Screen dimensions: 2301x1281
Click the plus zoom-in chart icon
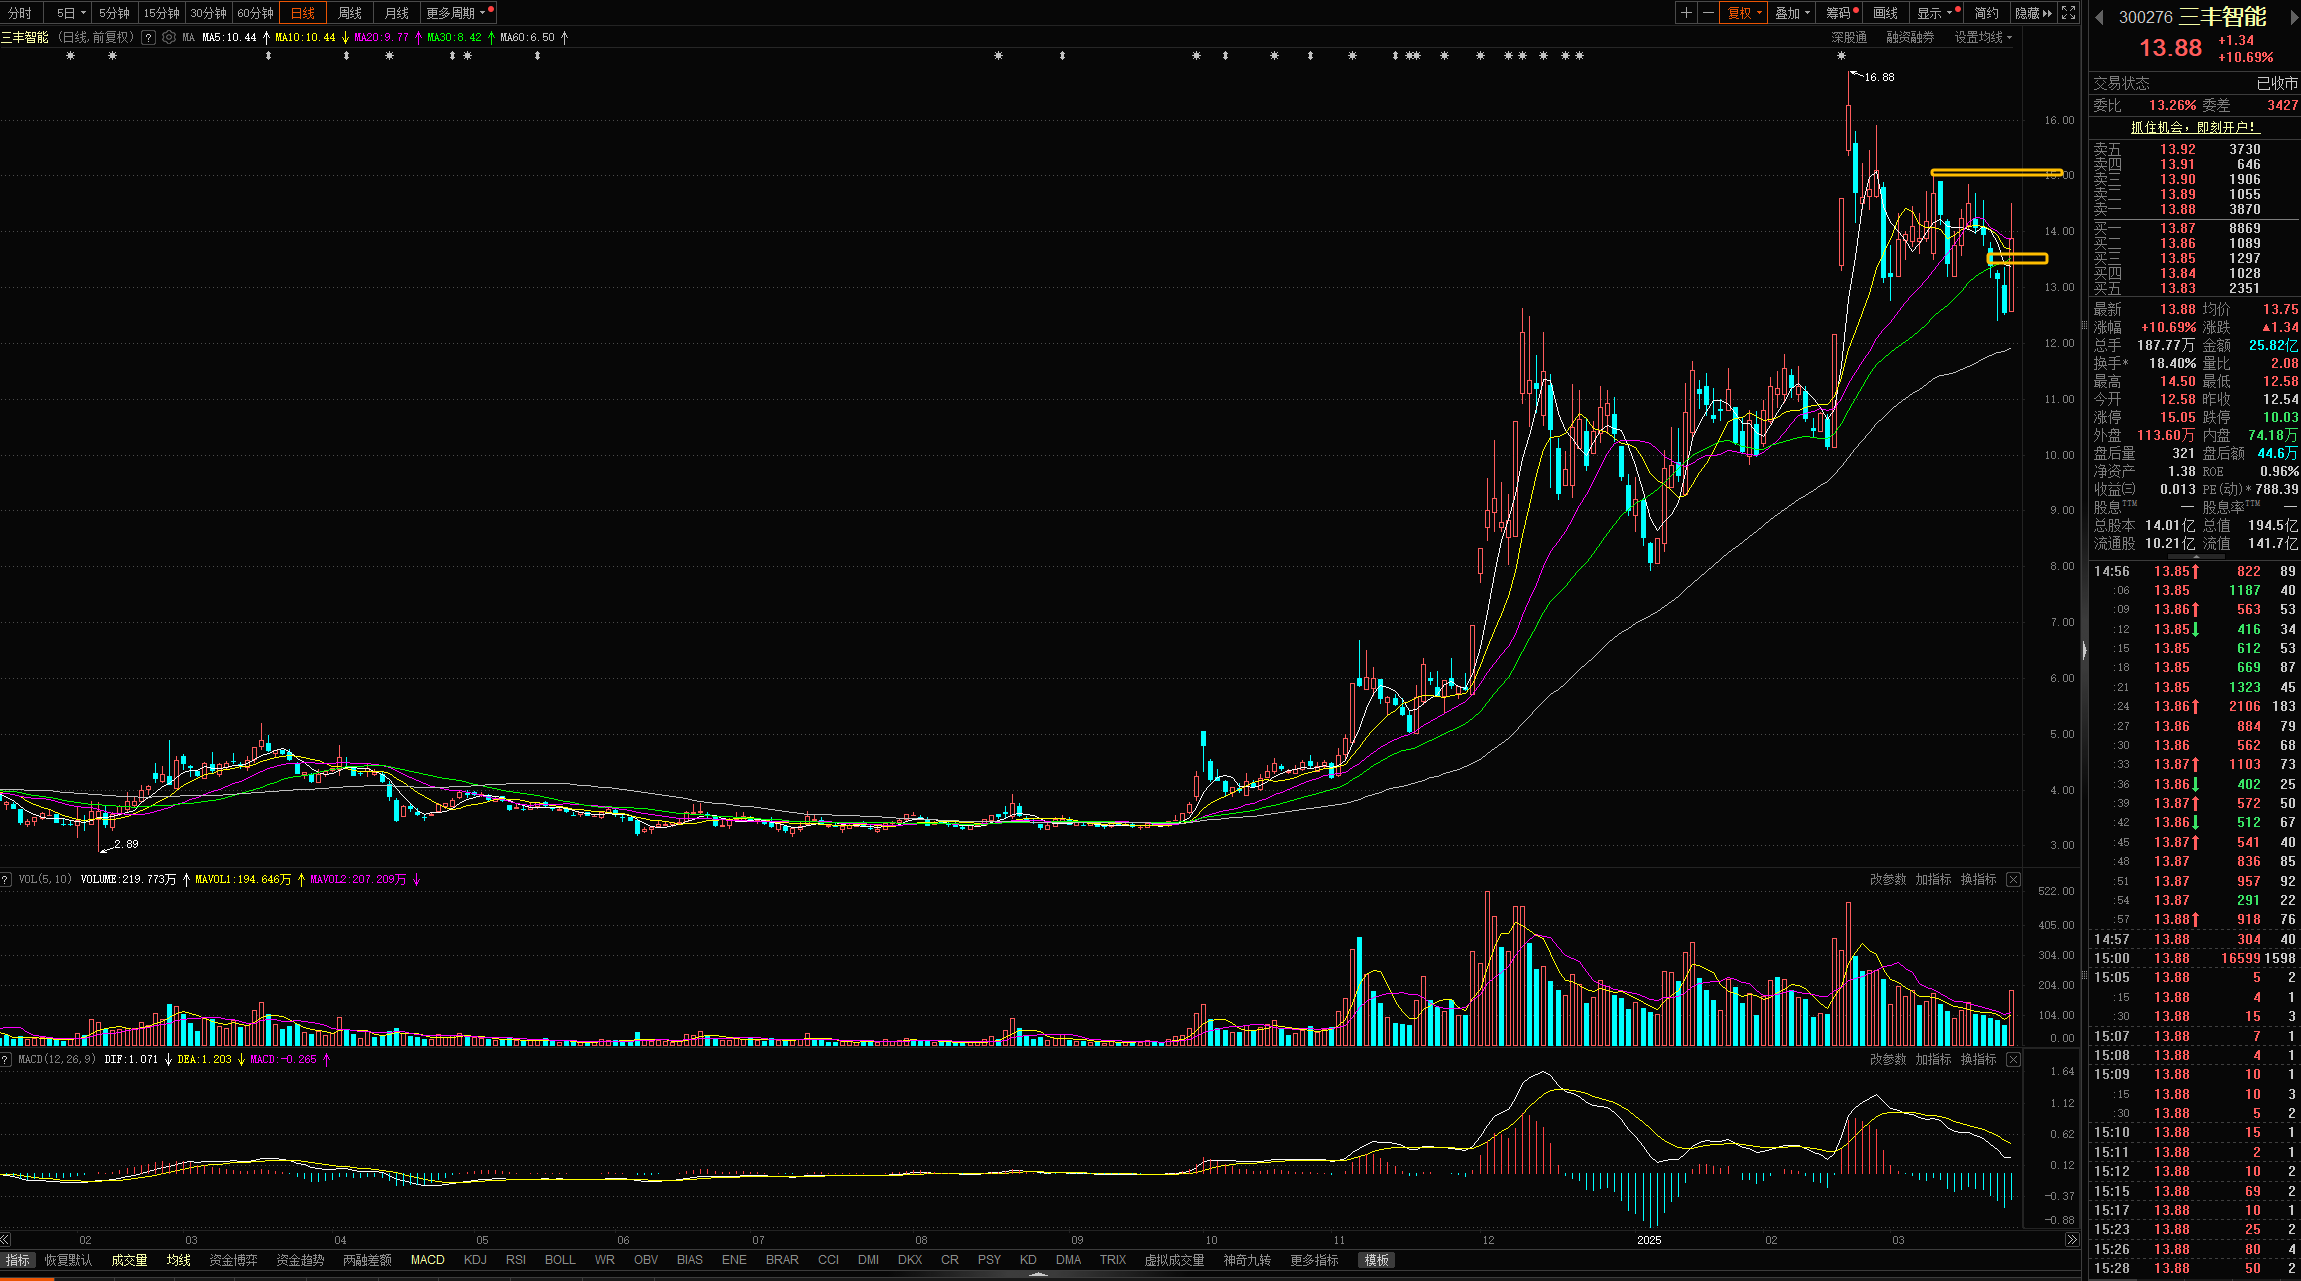(x=1686, y=13)
